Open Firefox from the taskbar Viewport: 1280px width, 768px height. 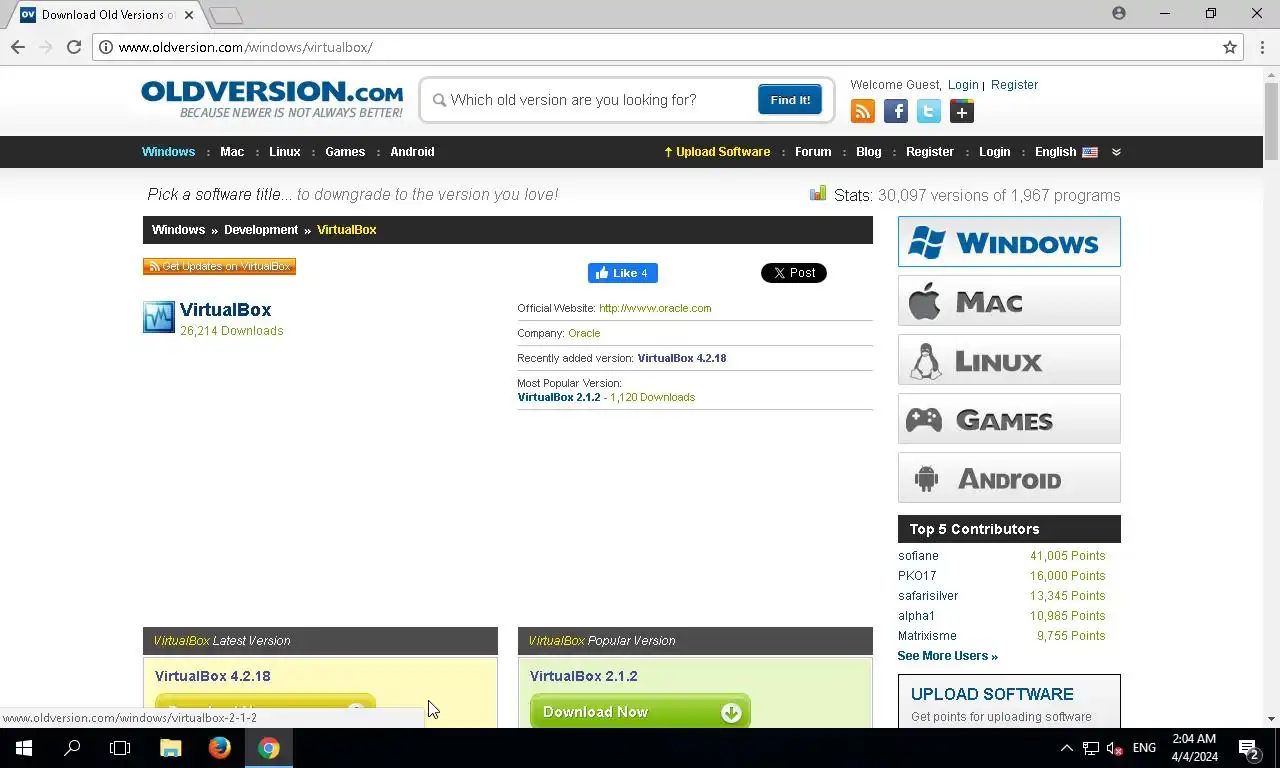point(220,748)
